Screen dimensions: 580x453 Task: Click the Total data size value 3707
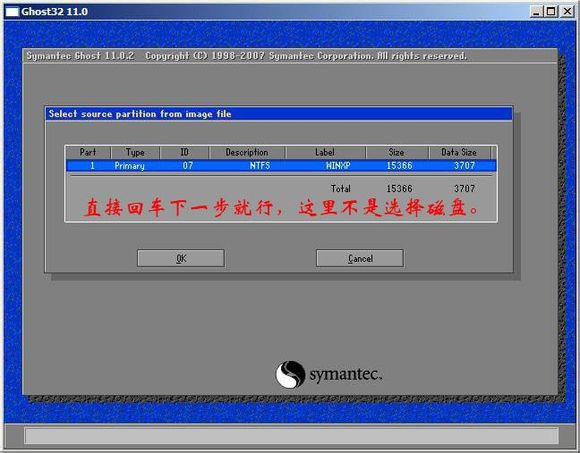[464, 189]
